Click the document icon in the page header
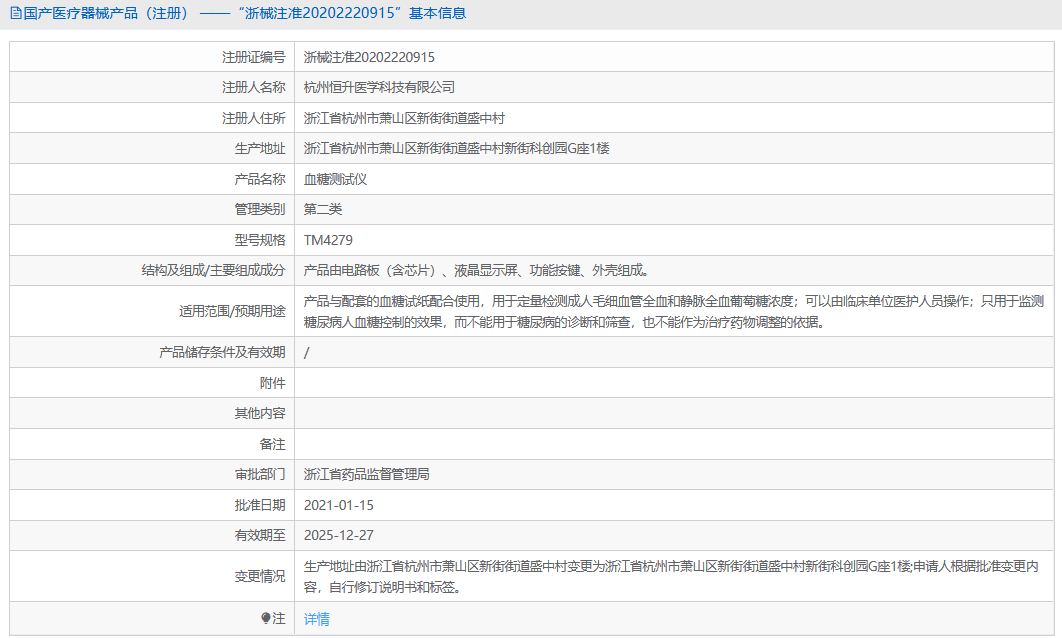 (14, 11)
